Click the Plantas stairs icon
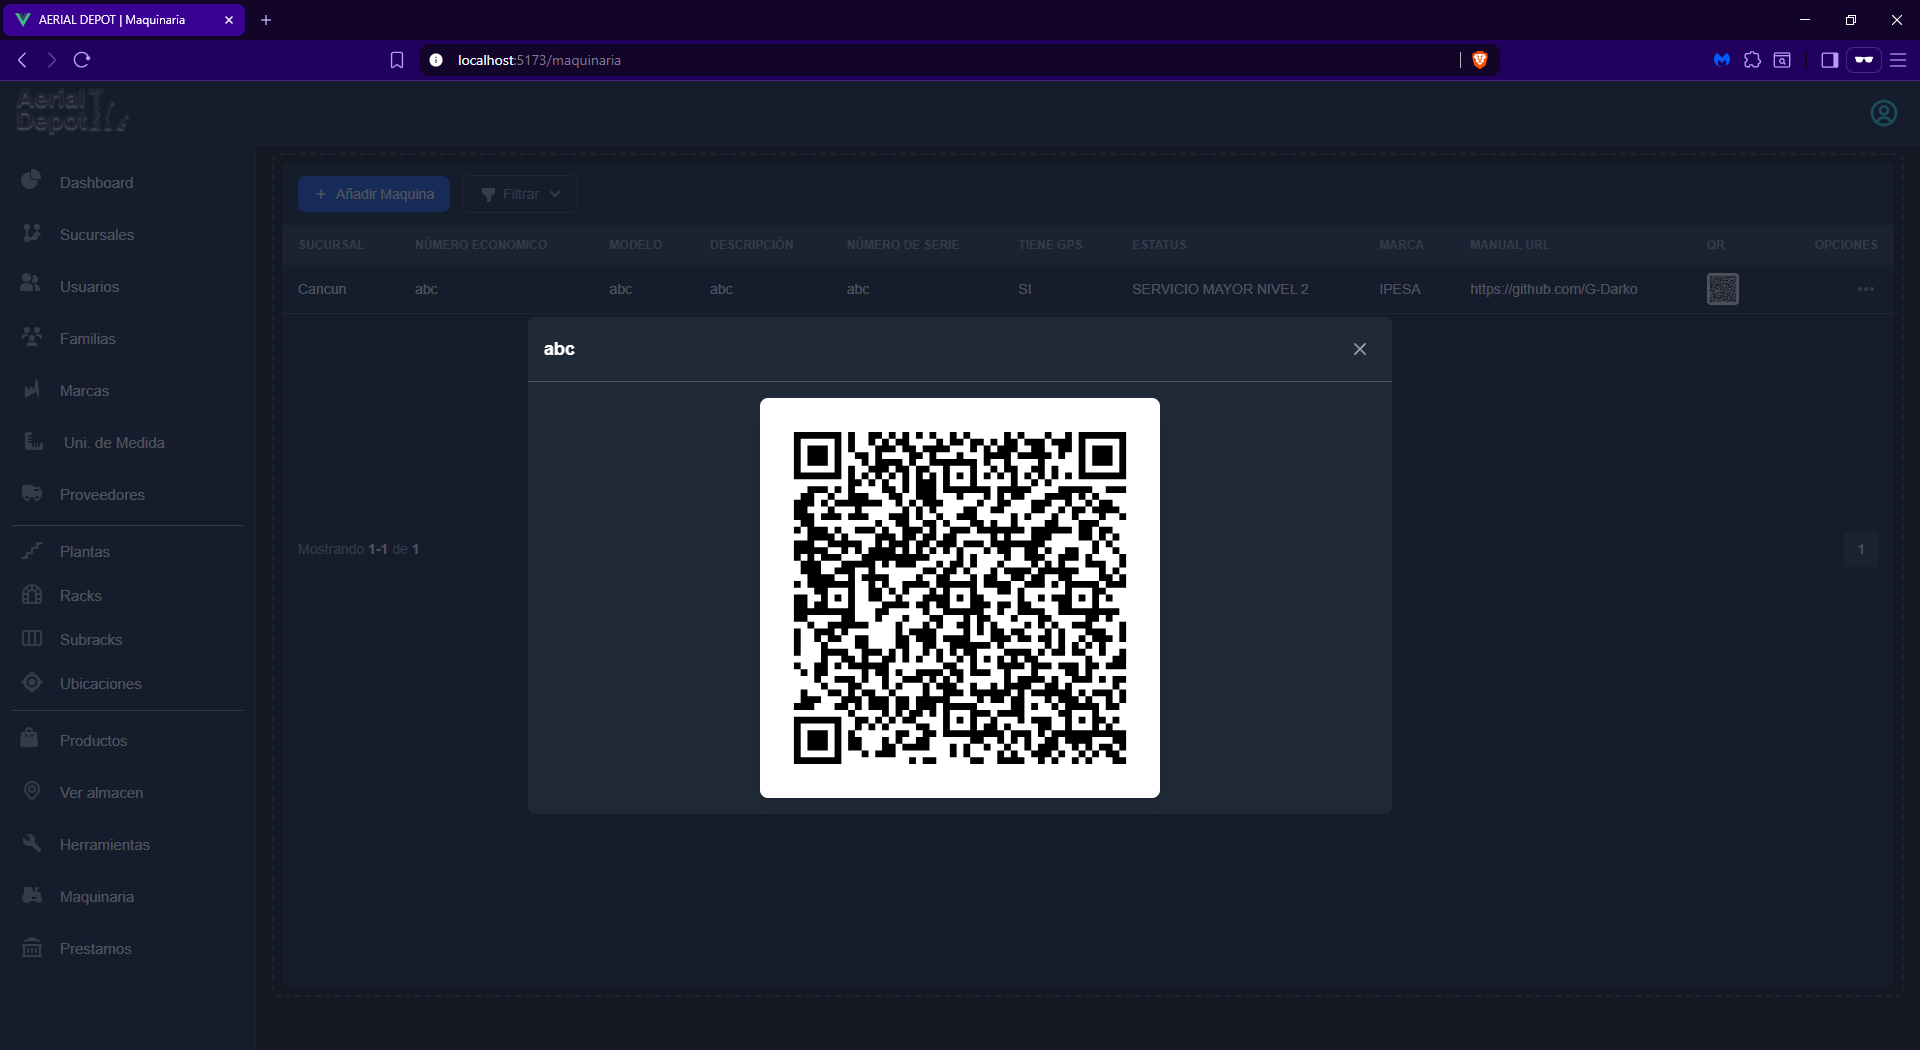The height and width of the screenshot is (1050, 1920). [32, 549]
